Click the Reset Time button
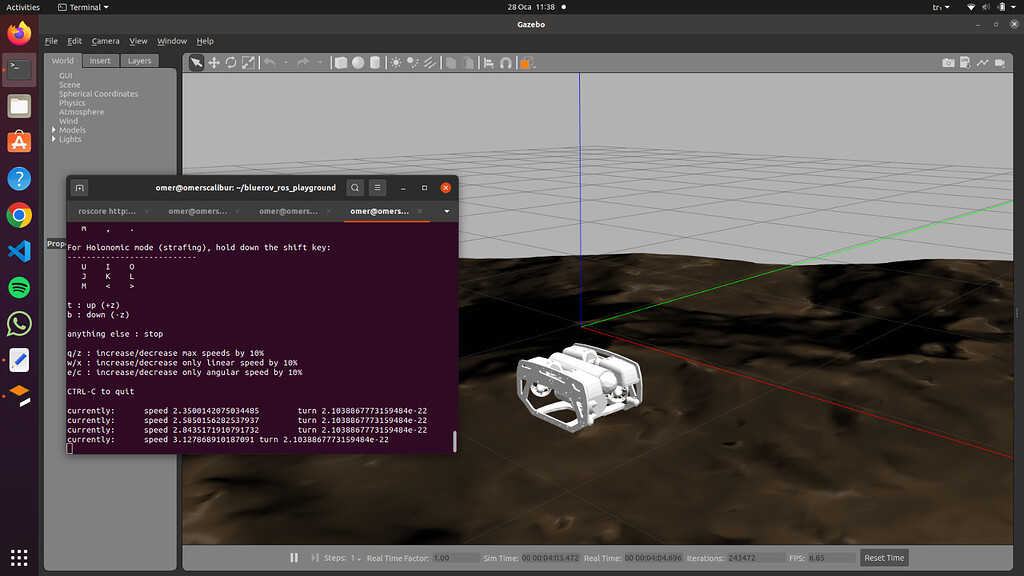Image resolution: width=1024 pixels, height=576 pixels. click(x=883, y=557)
